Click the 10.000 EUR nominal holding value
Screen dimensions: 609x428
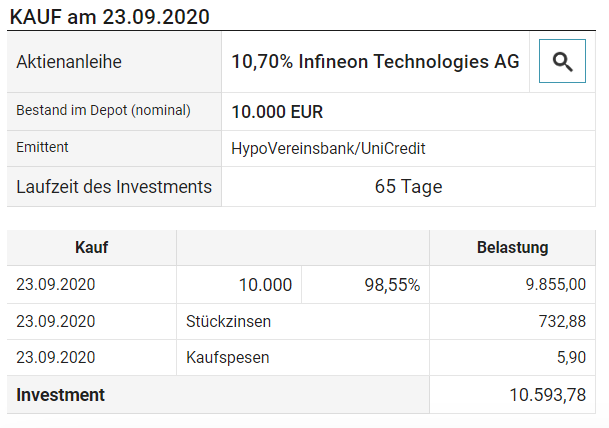pyautogui.click(x=277, y=112)
